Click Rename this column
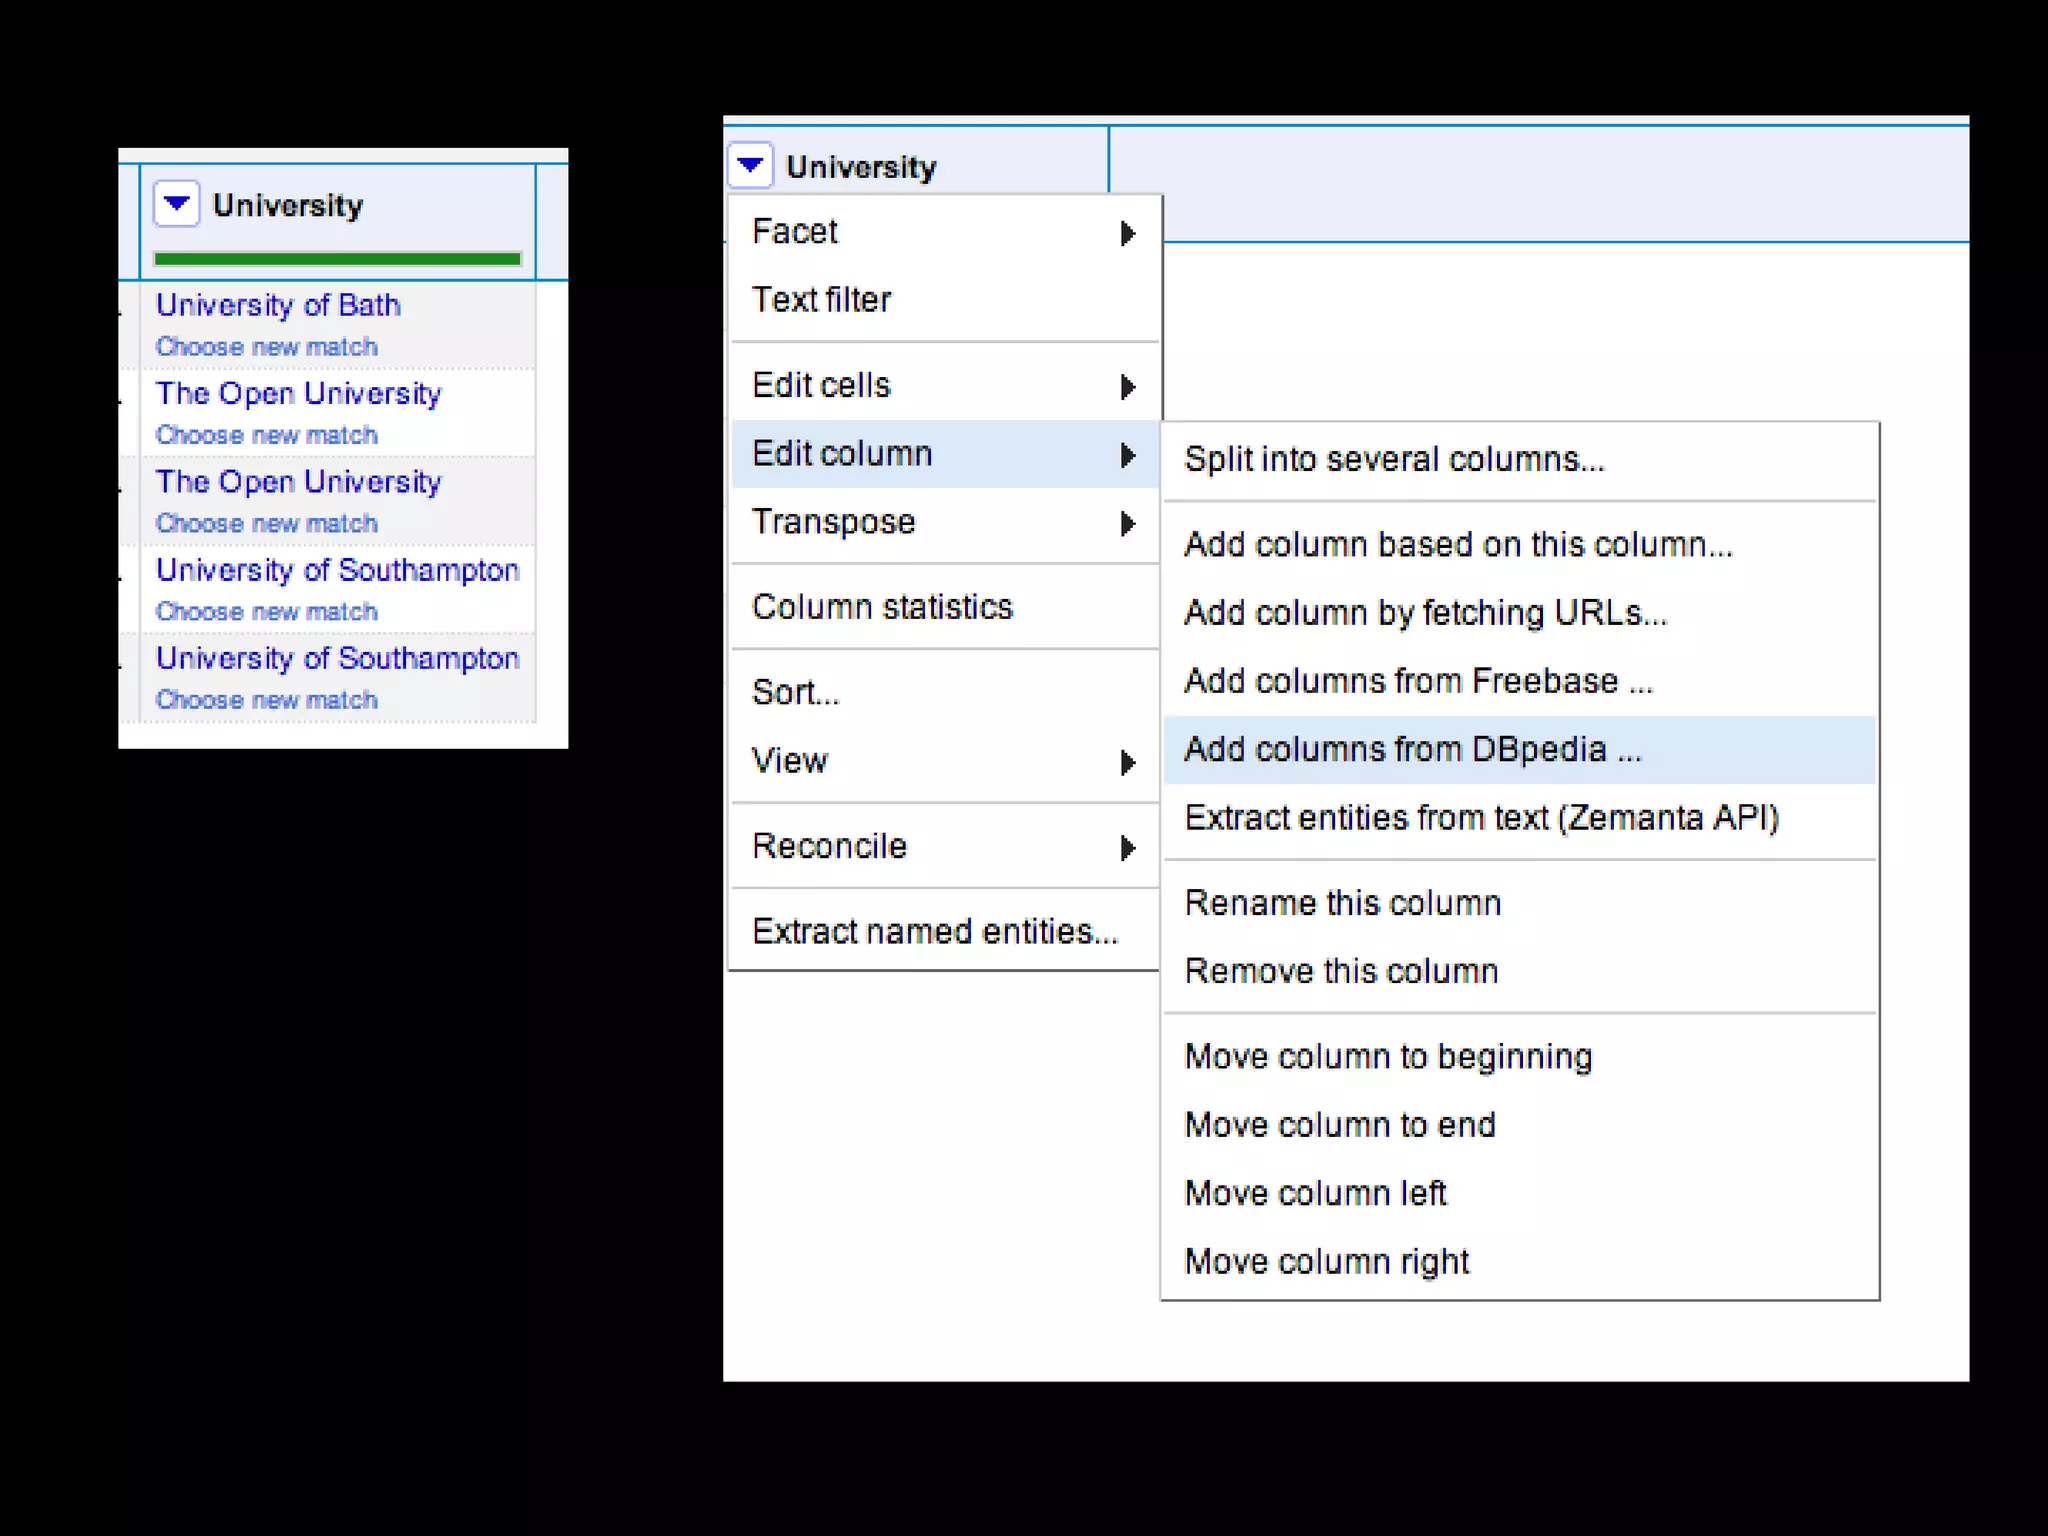Screen dimensions: 2048x1536 (x=1342, y=903)
